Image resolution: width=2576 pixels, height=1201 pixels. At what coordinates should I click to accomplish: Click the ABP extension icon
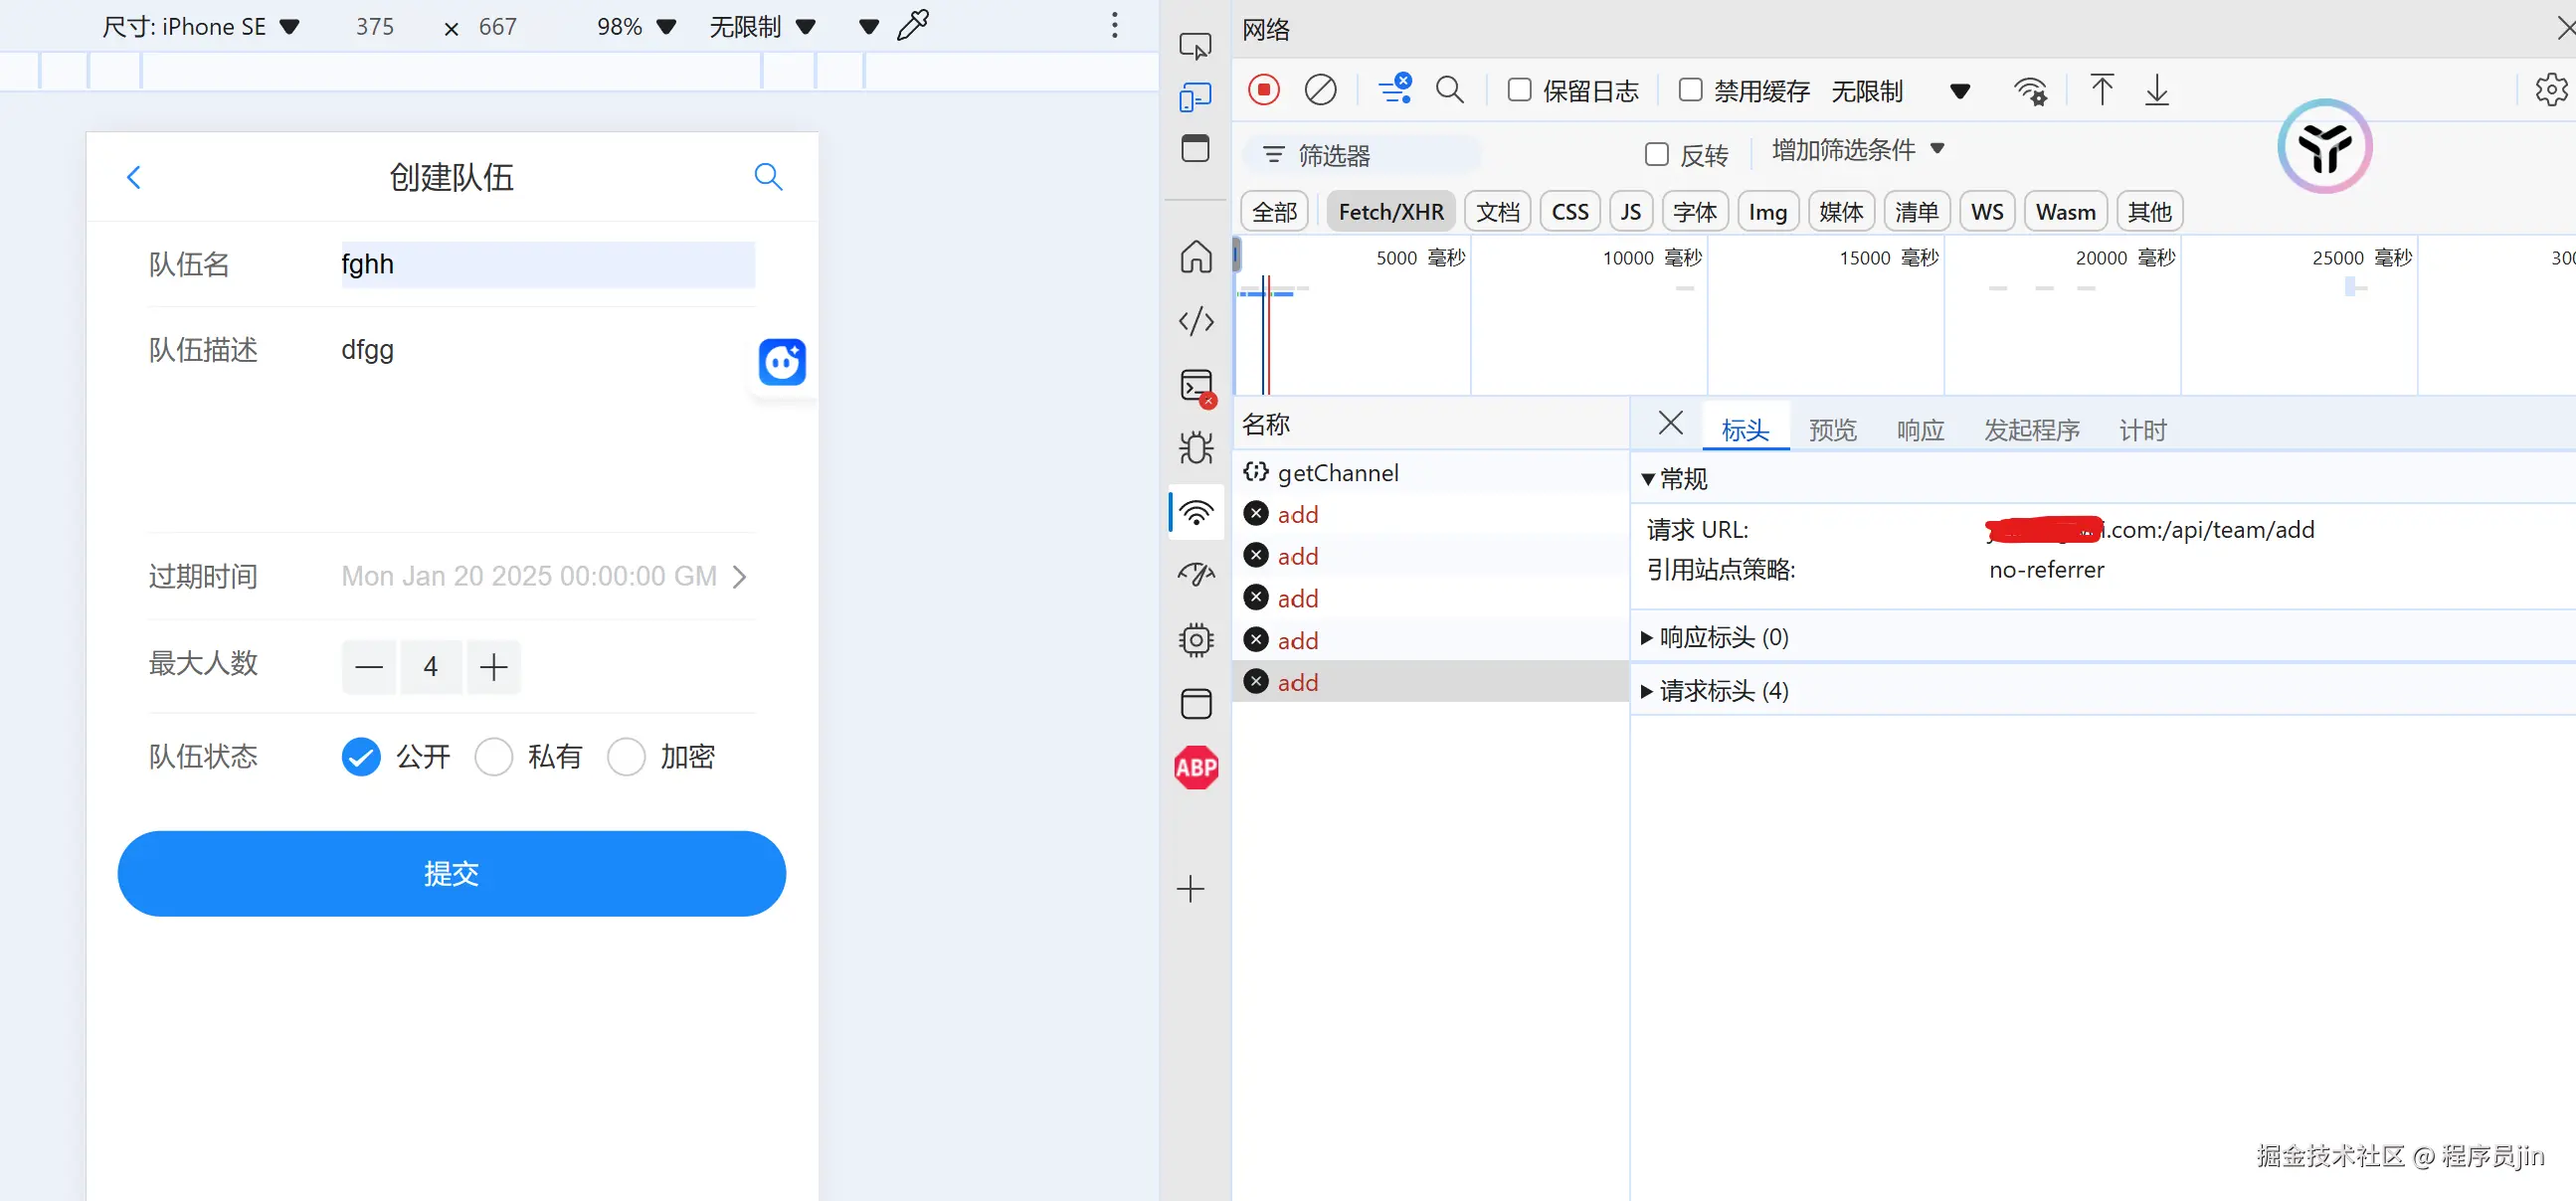click(1195, 767)
